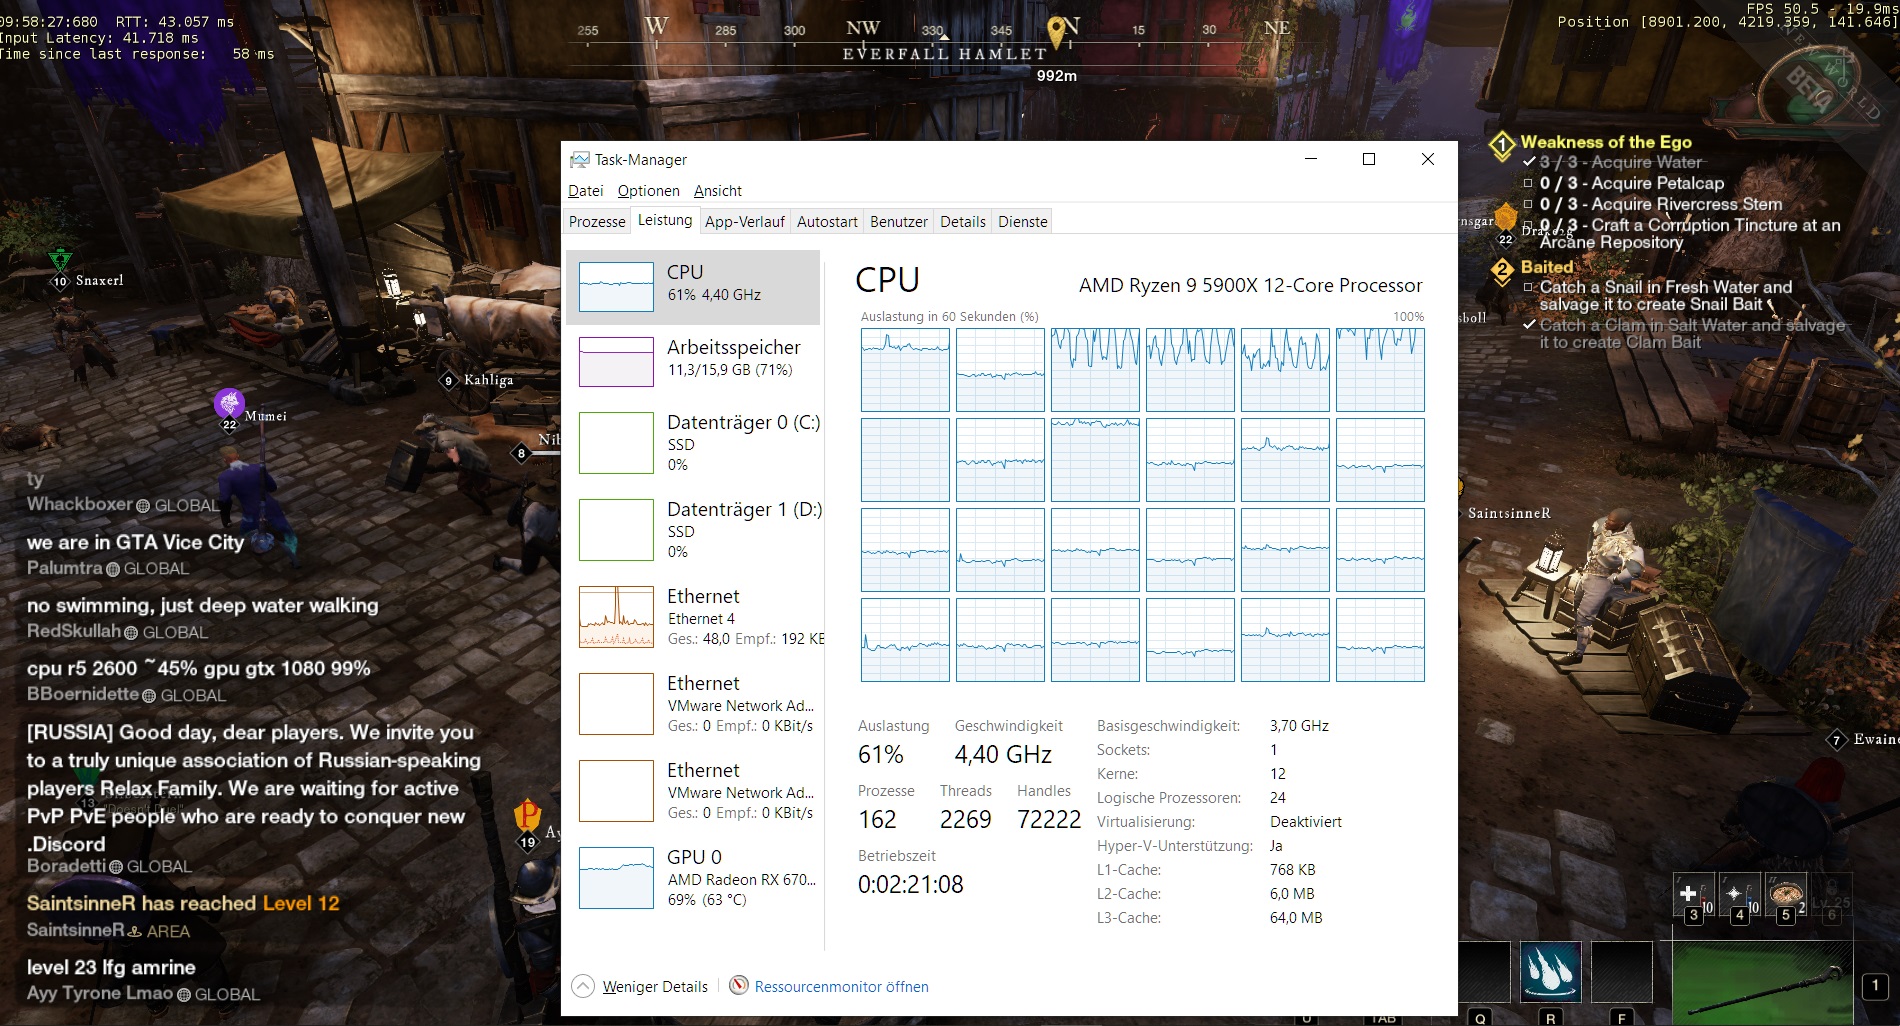Click the Weakness of the Ego quest marker
The height and width of the screenshot is (1026, 1900).
click(x=1502, y=146)
